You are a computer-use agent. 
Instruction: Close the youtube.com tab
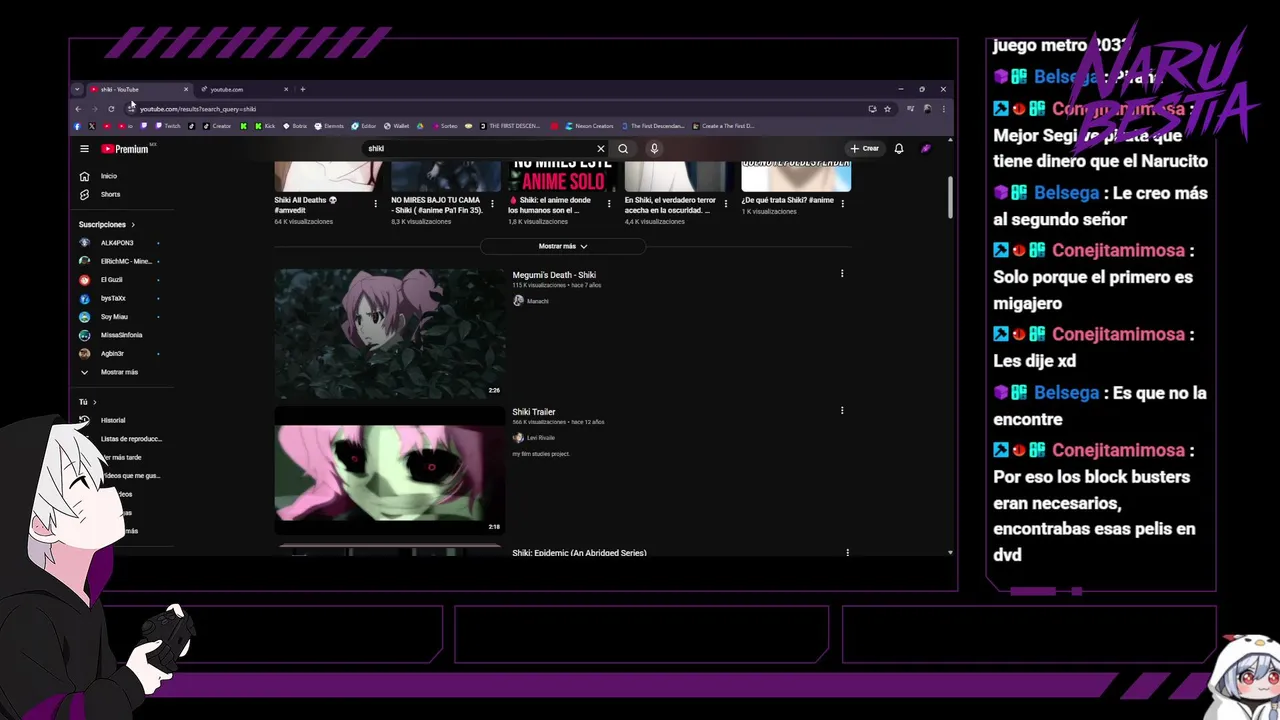(286, 89)
